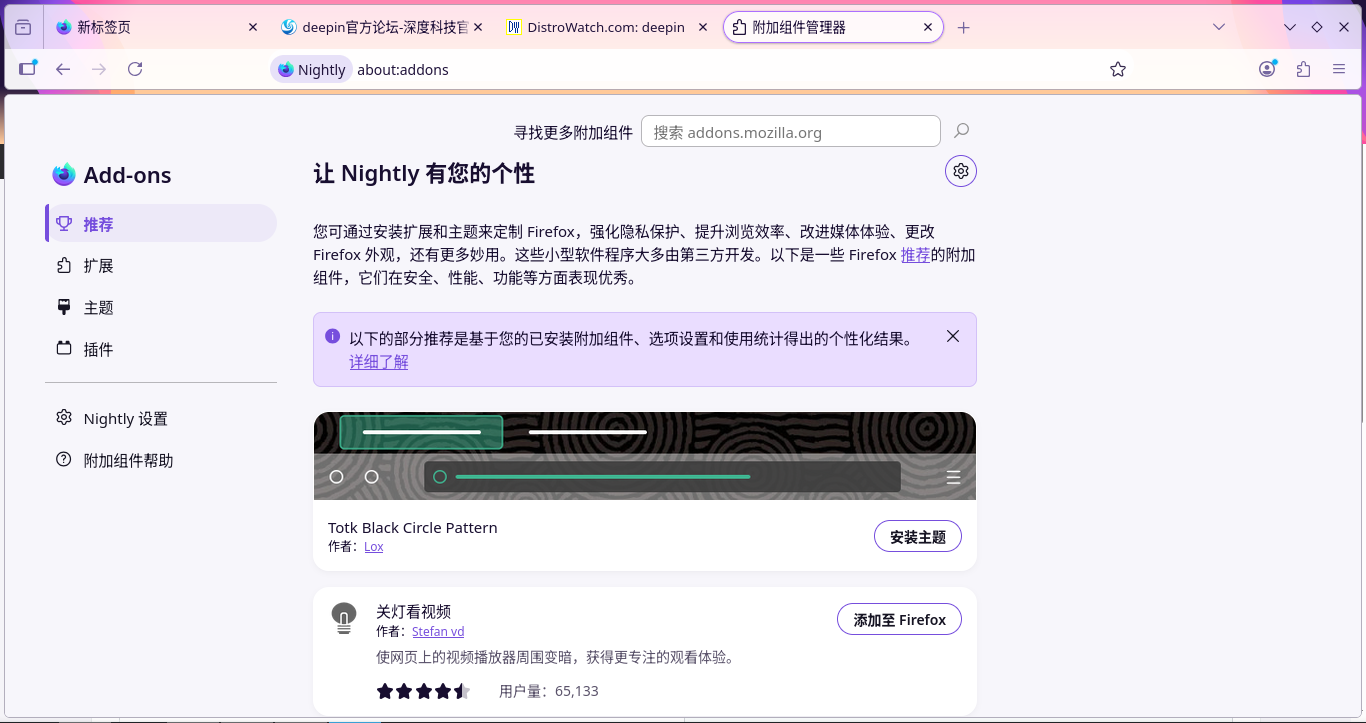Close the 附加组件管理器 tab
Viewport: 1366px width, 723px height.
click(927, 28)
